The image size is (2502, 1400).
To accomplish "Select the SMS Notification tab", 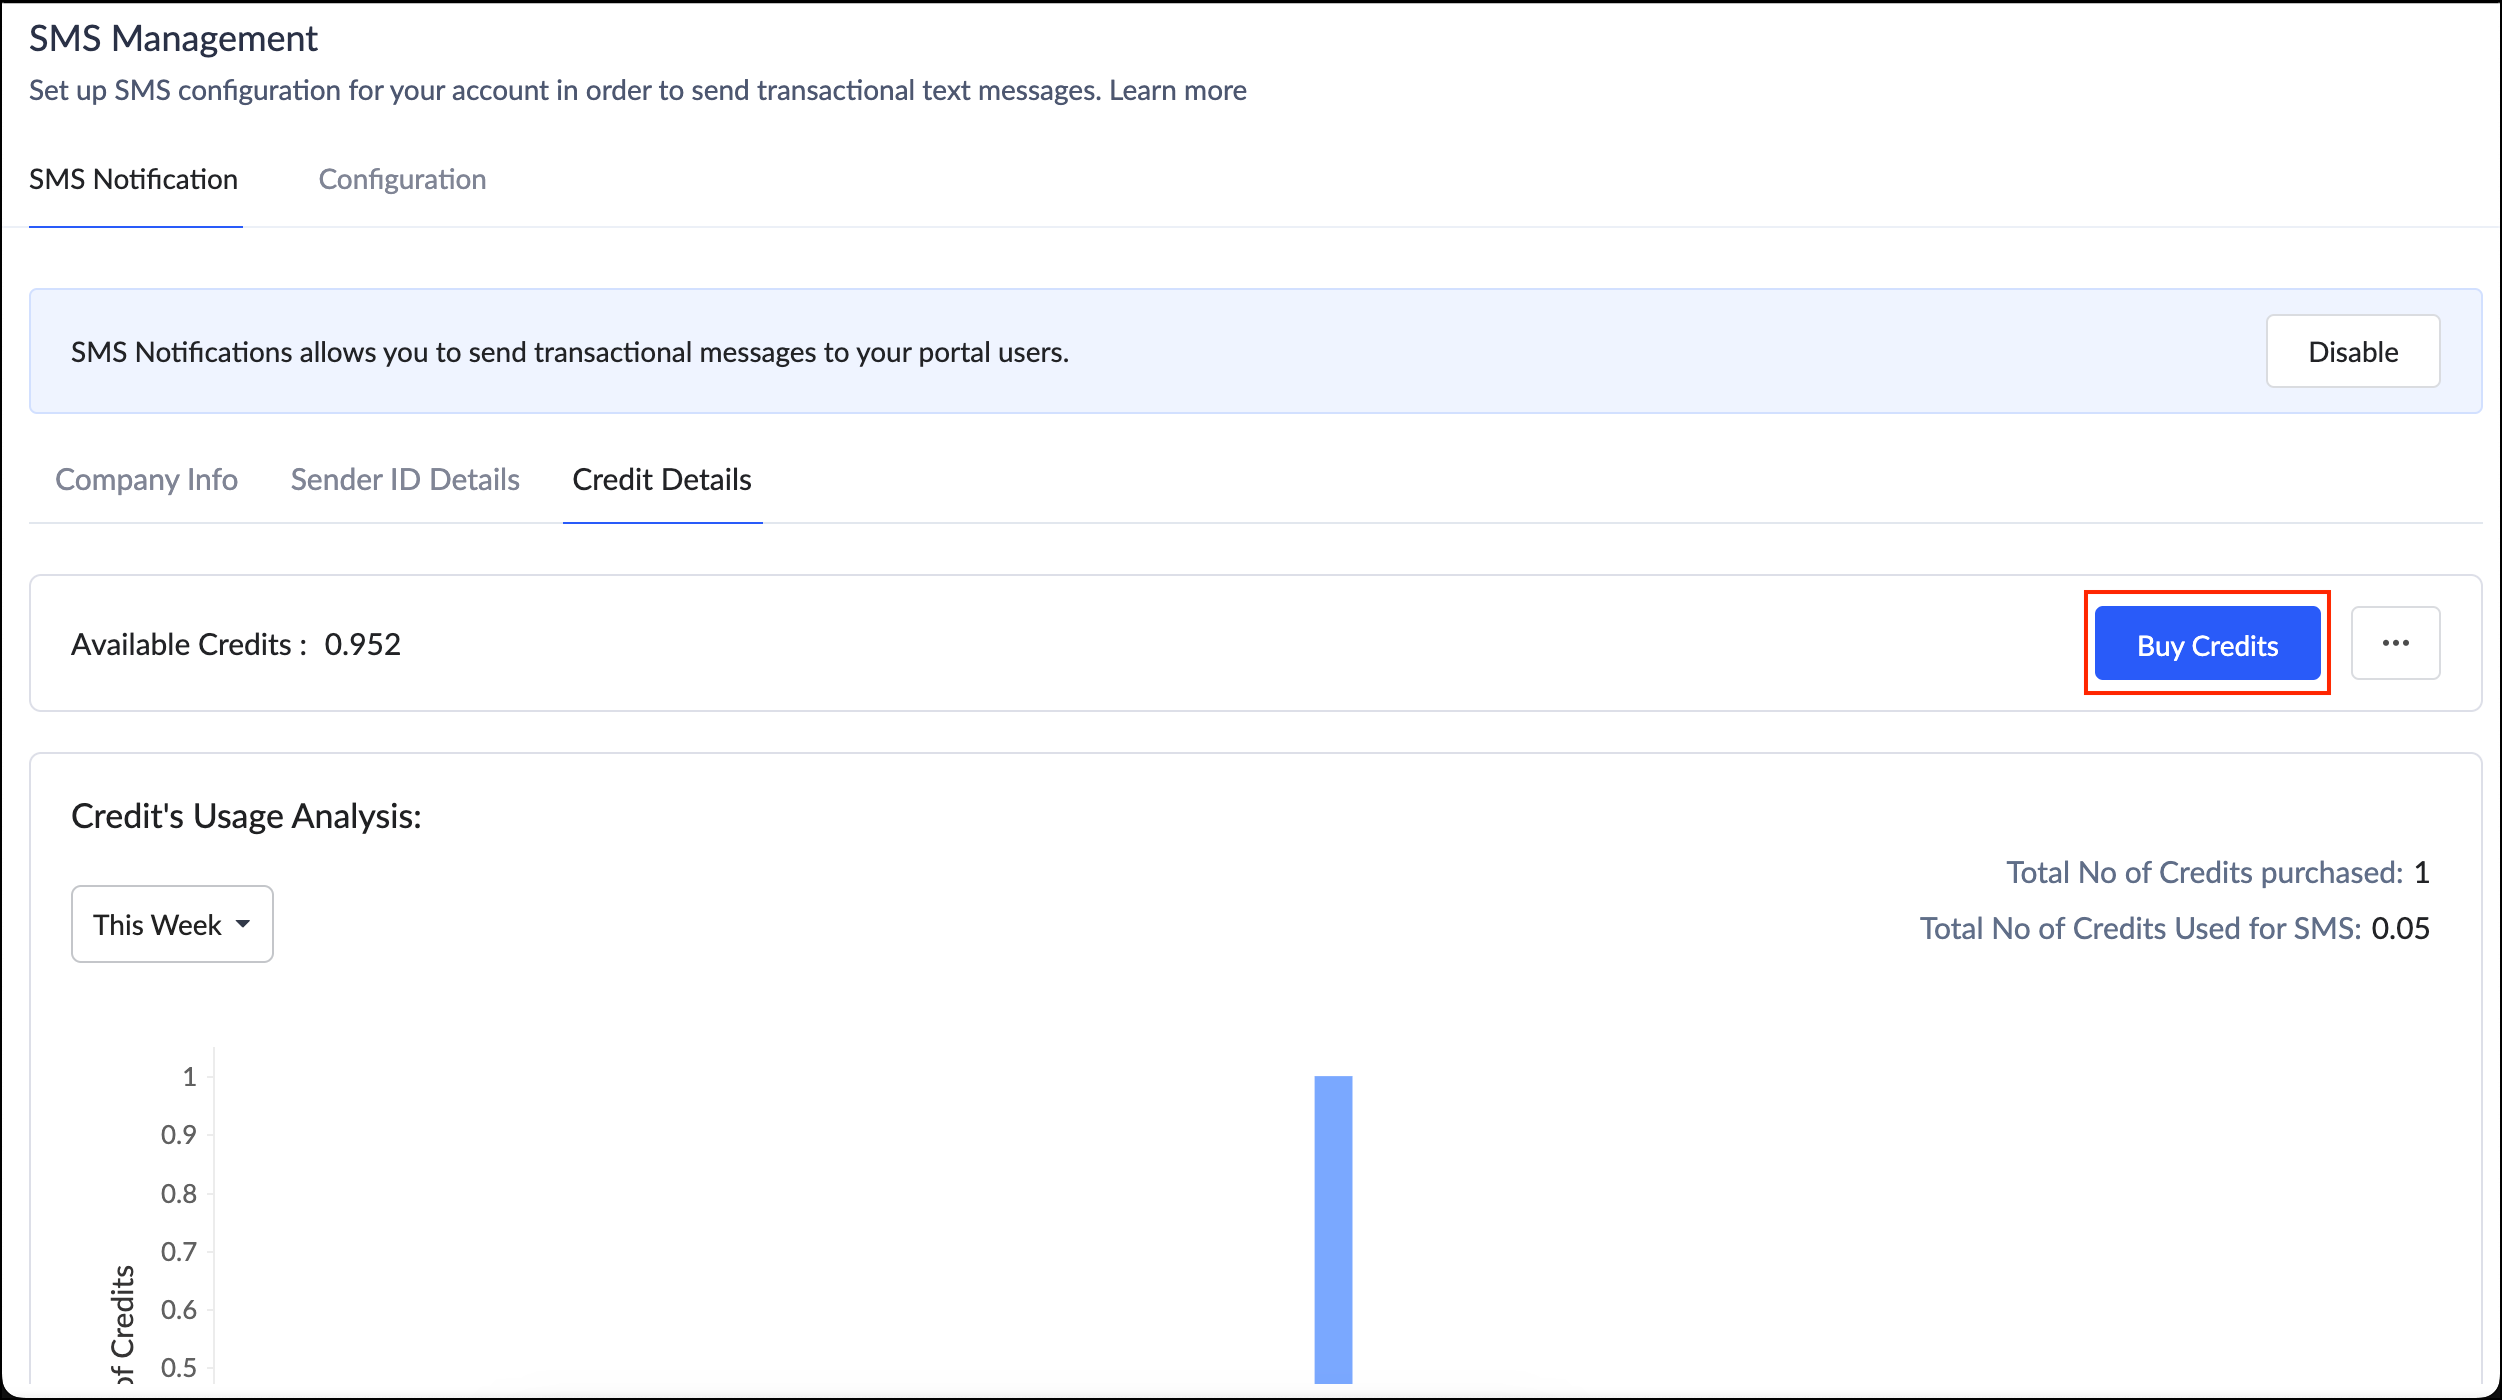I will [133, 179].
